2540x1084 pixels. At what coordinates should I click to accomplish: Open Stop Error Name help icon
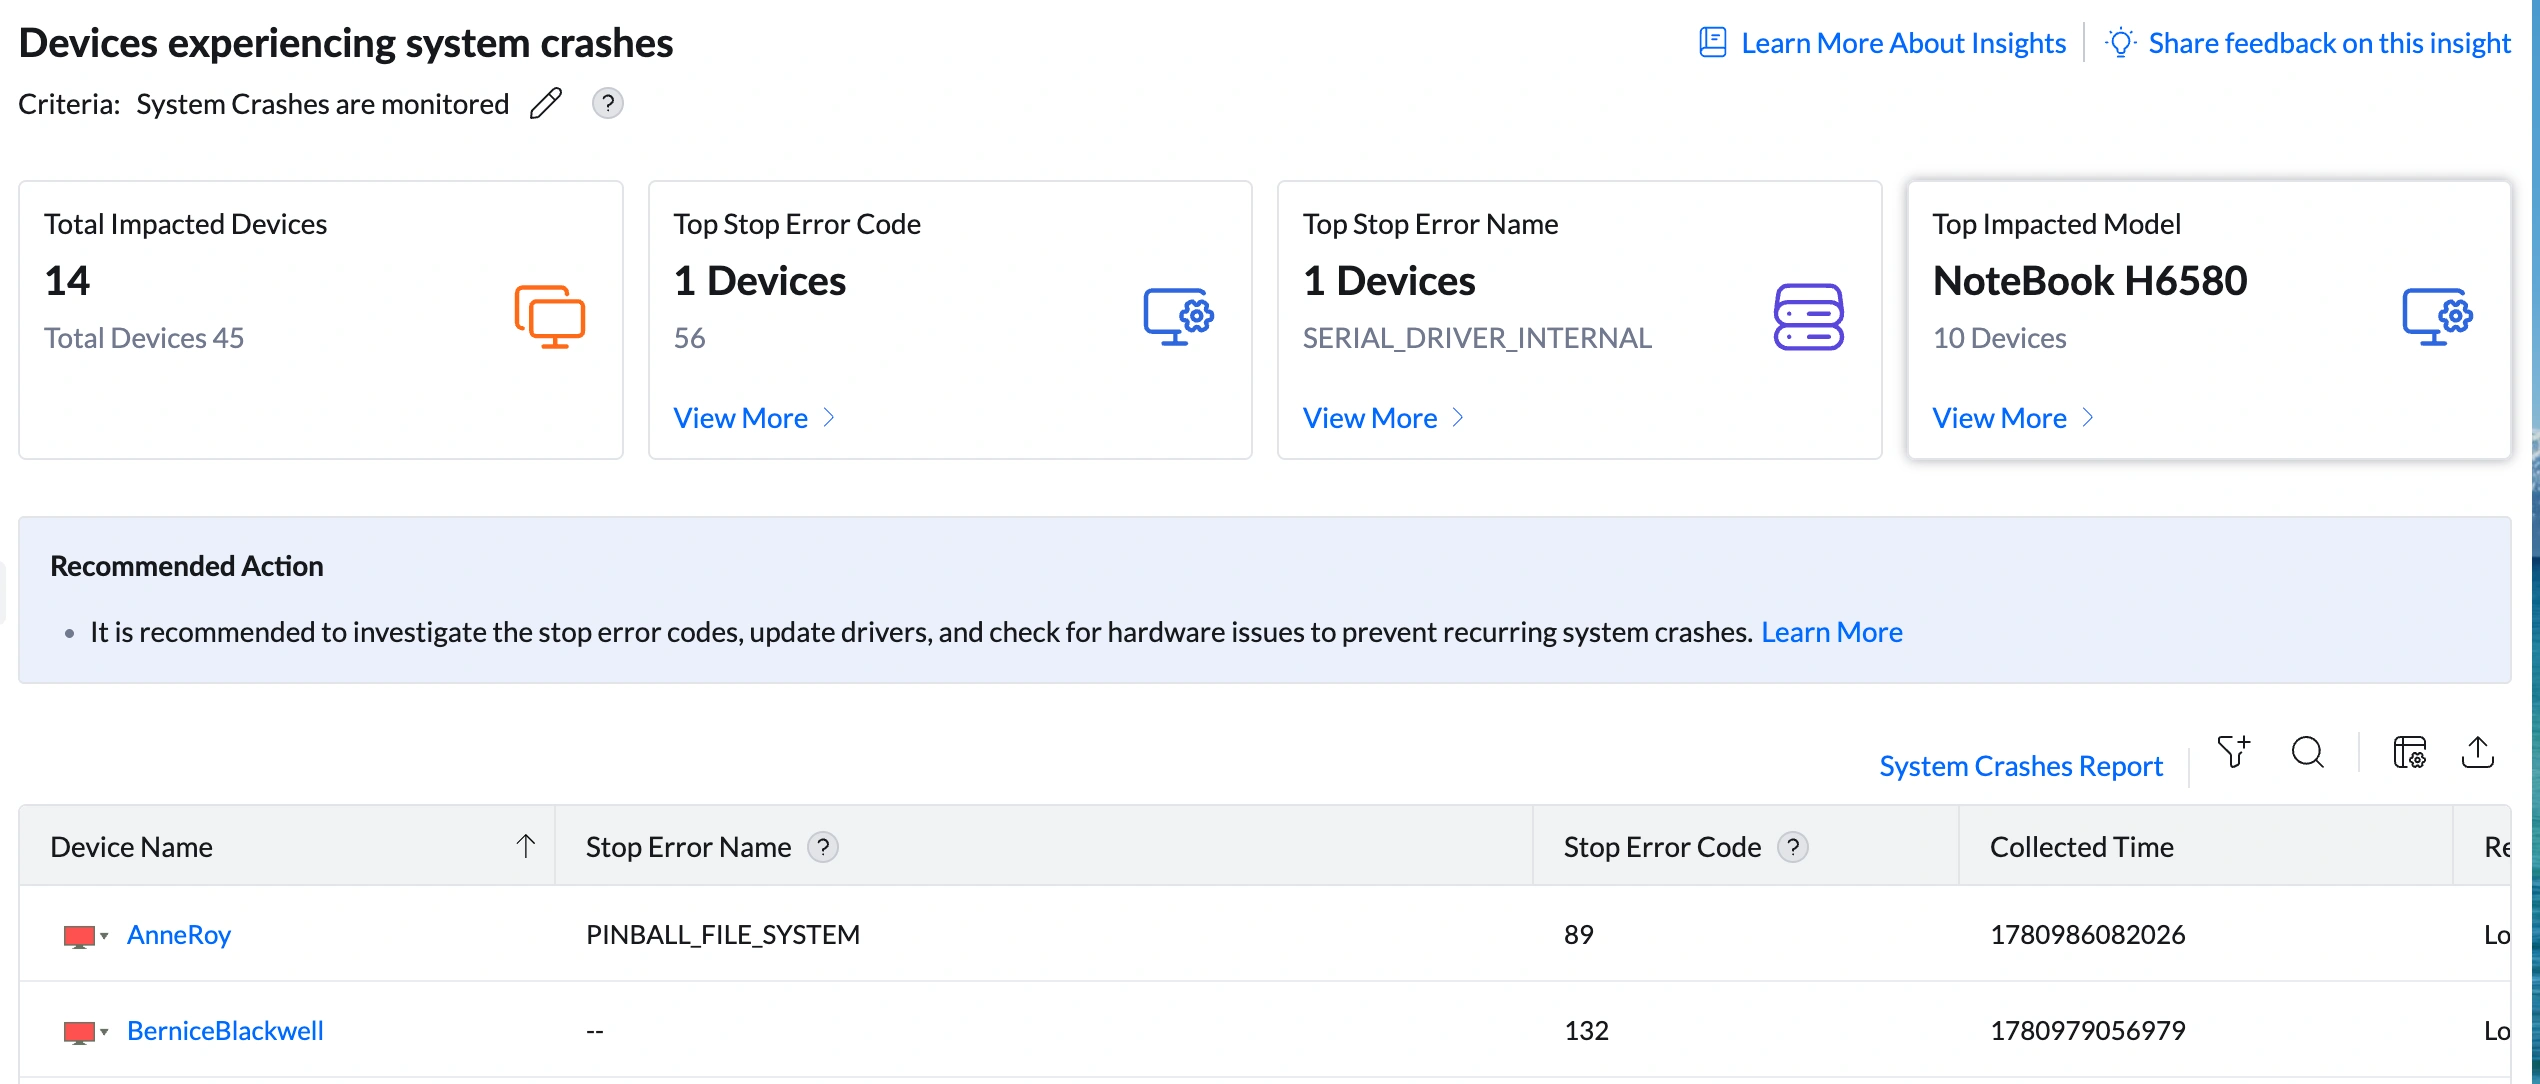tap(822, 847)
